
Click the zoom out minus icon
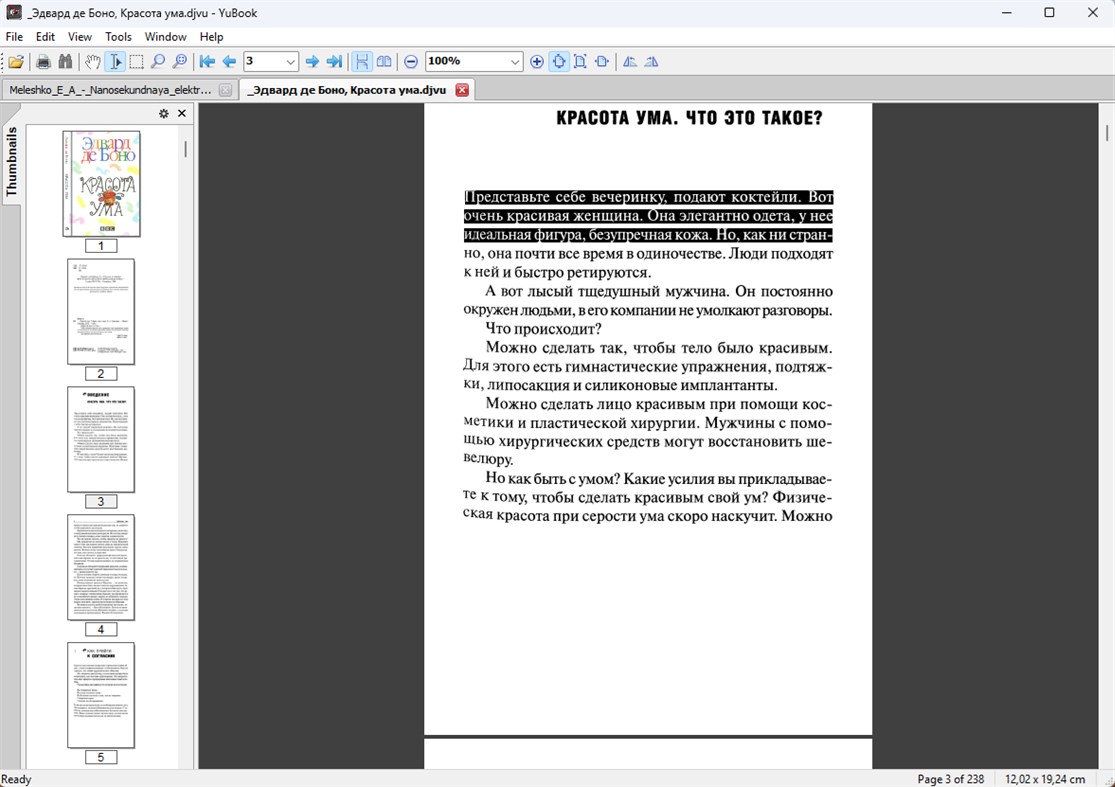411,62
